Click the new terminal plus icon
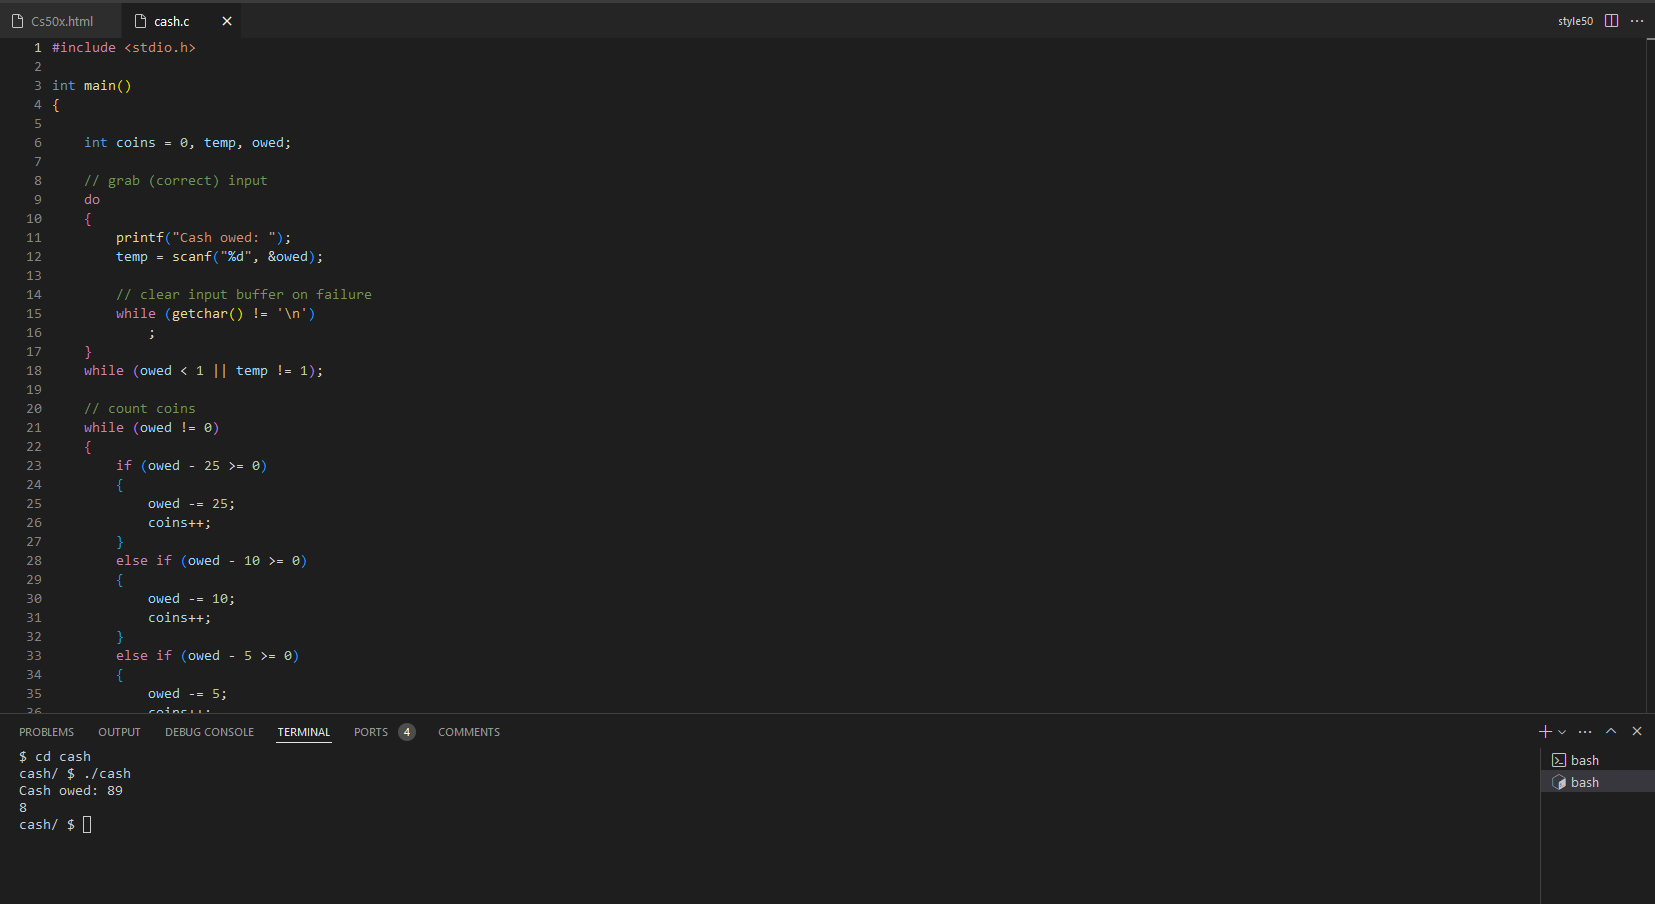 pyautogui.click(x=1545, y=732)
